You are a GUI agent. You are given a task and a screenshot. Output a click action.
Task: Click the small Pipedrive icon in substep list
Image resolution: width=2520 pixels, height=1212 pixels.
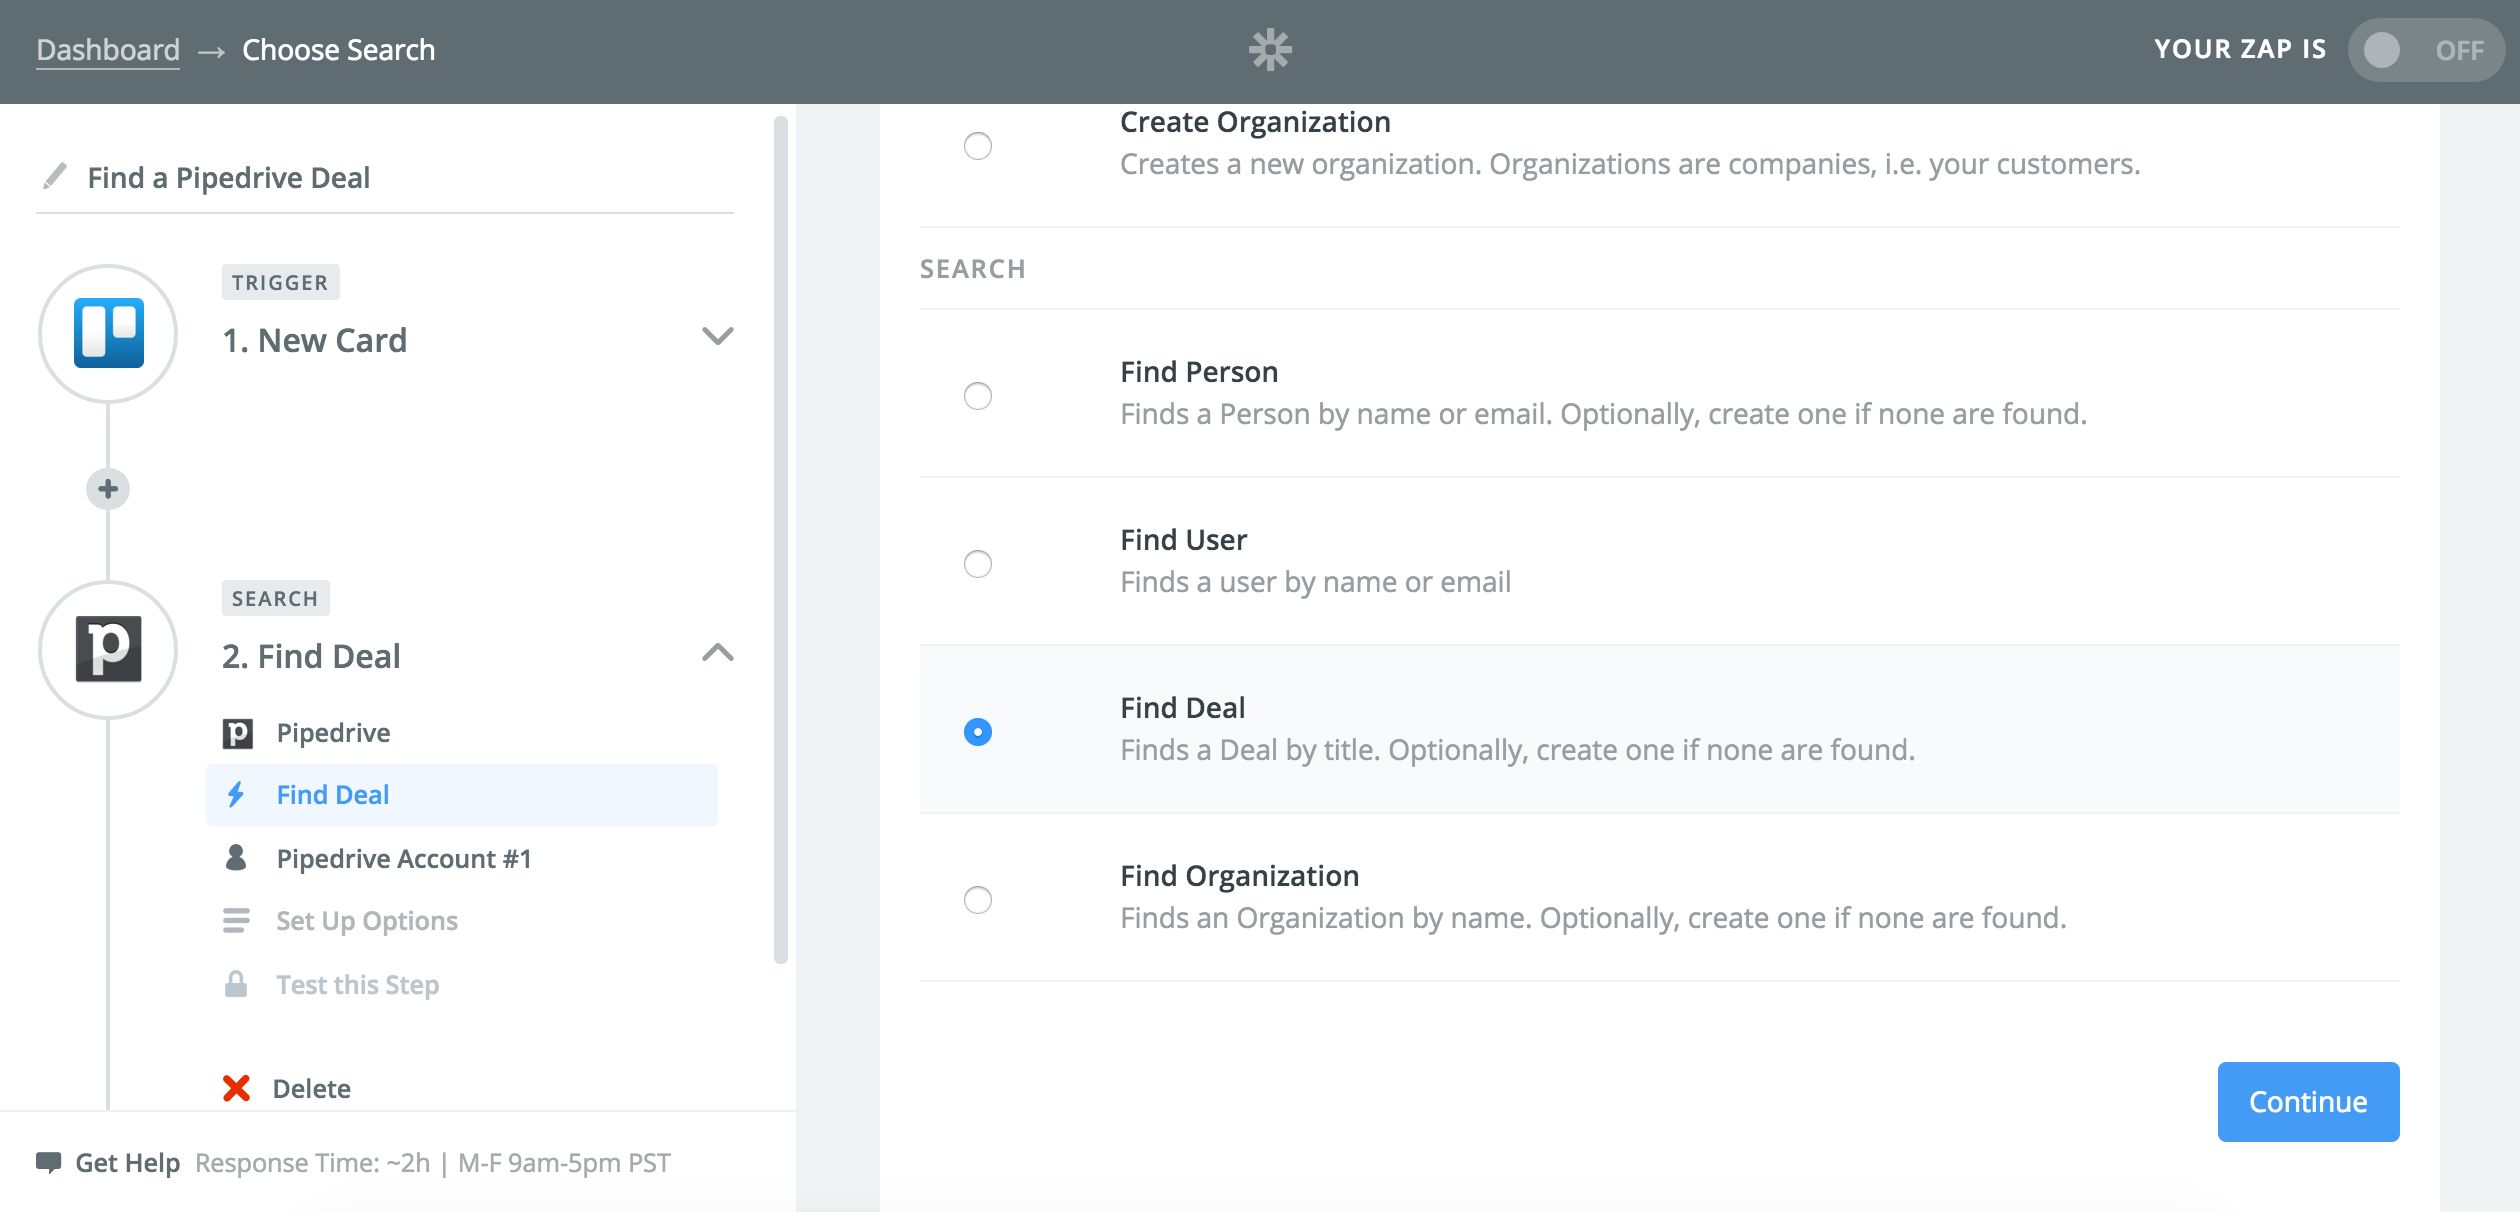[237, 734]
